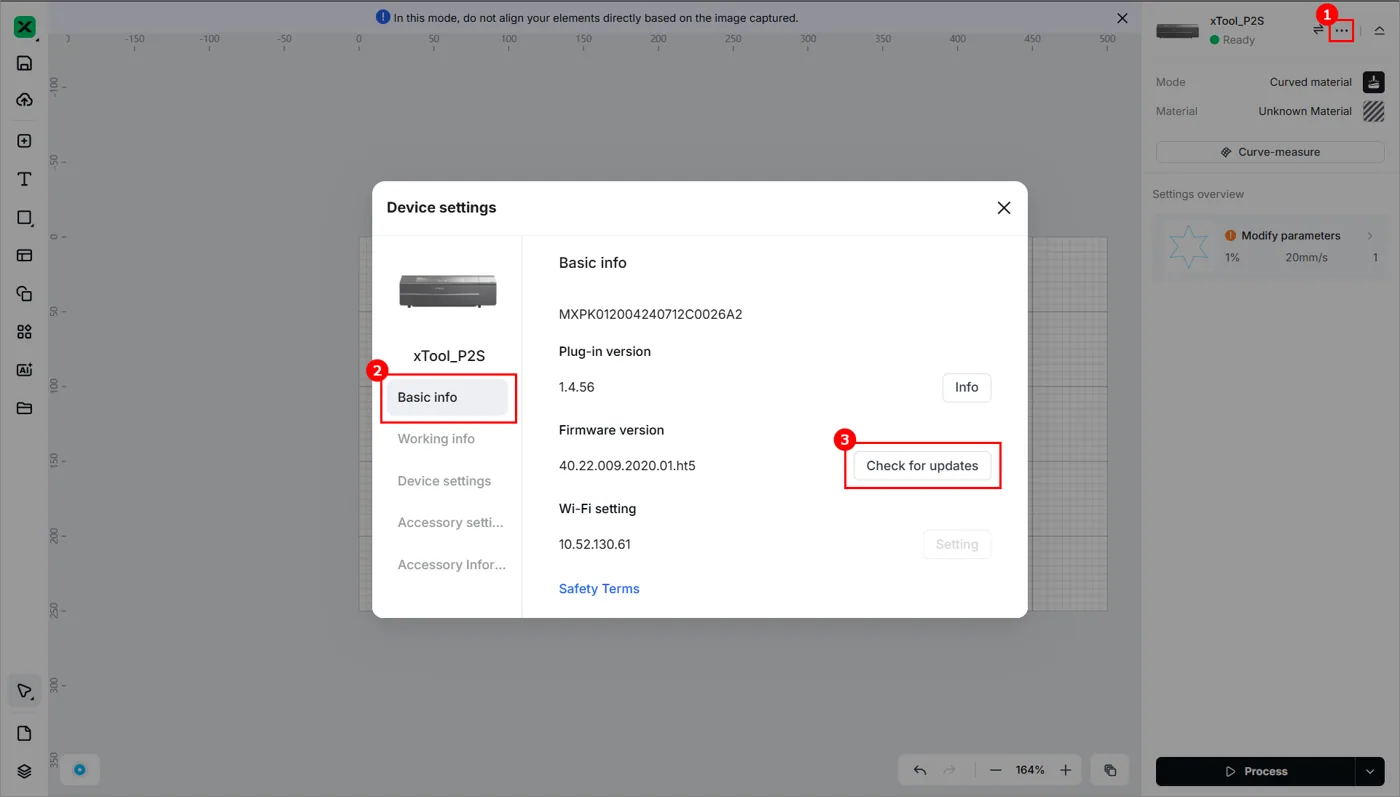Image resolution: width=1400 pixels, height=797 pixels.
Task: Click the save project floppy icon
Action: 24,63
